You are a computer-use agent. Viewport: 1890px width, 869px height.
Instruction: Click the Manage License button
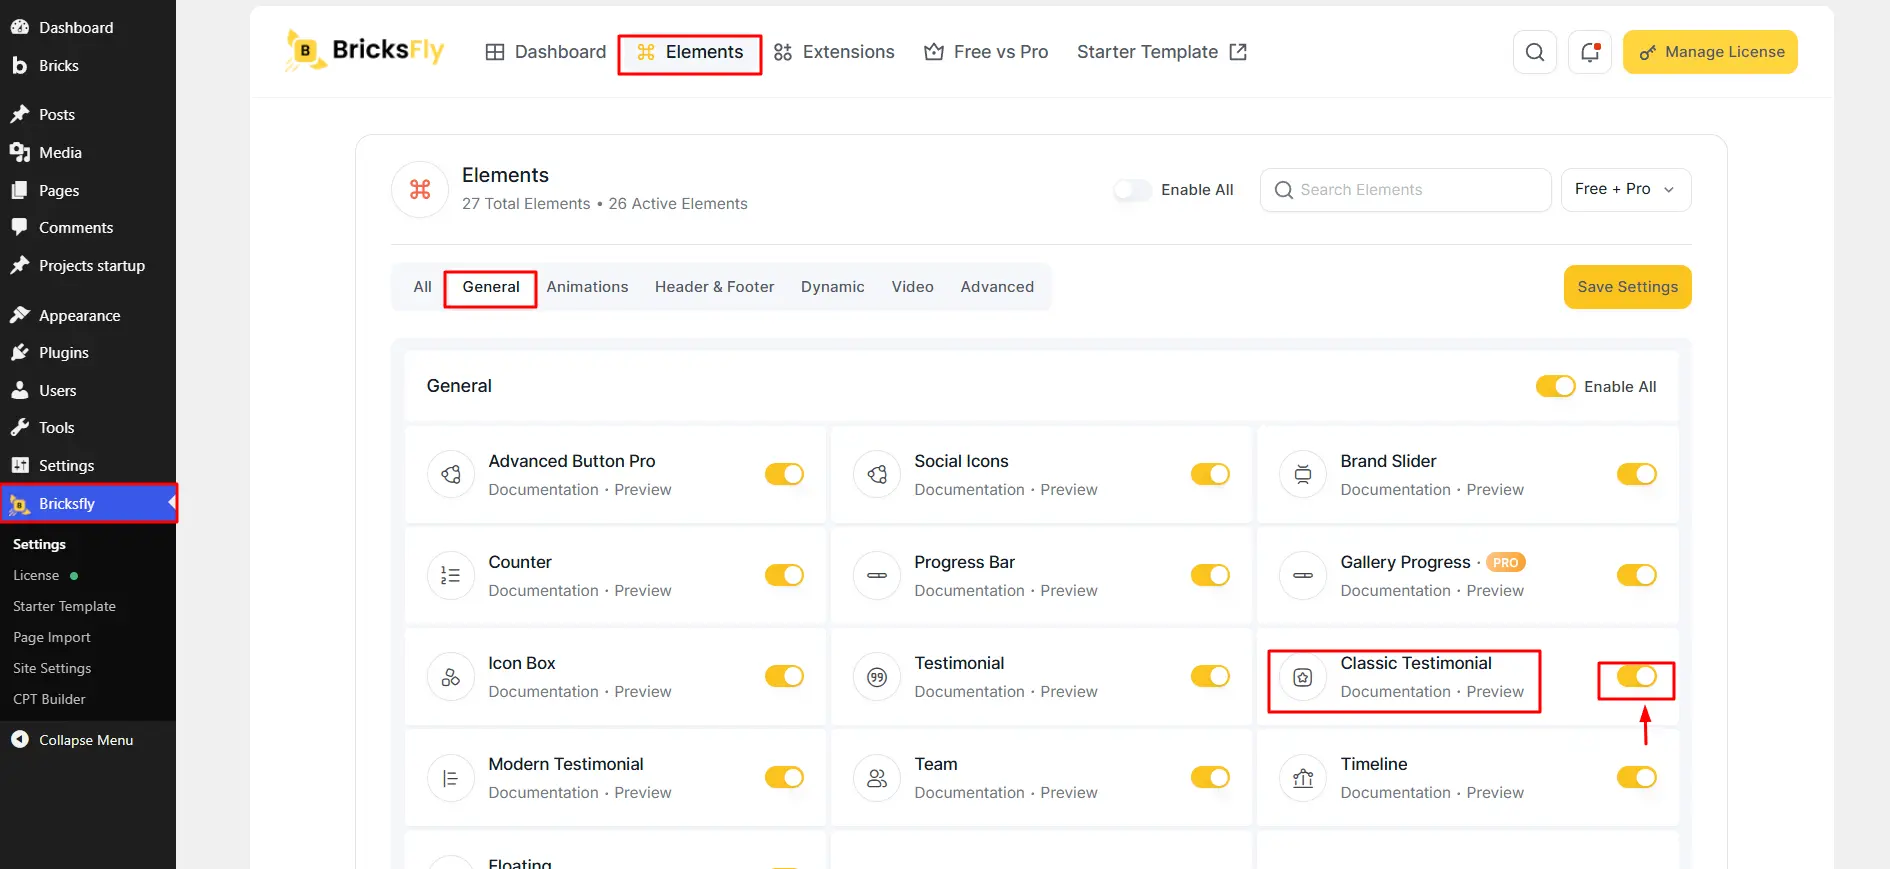pyautogui.click(x=1710, y=52)
